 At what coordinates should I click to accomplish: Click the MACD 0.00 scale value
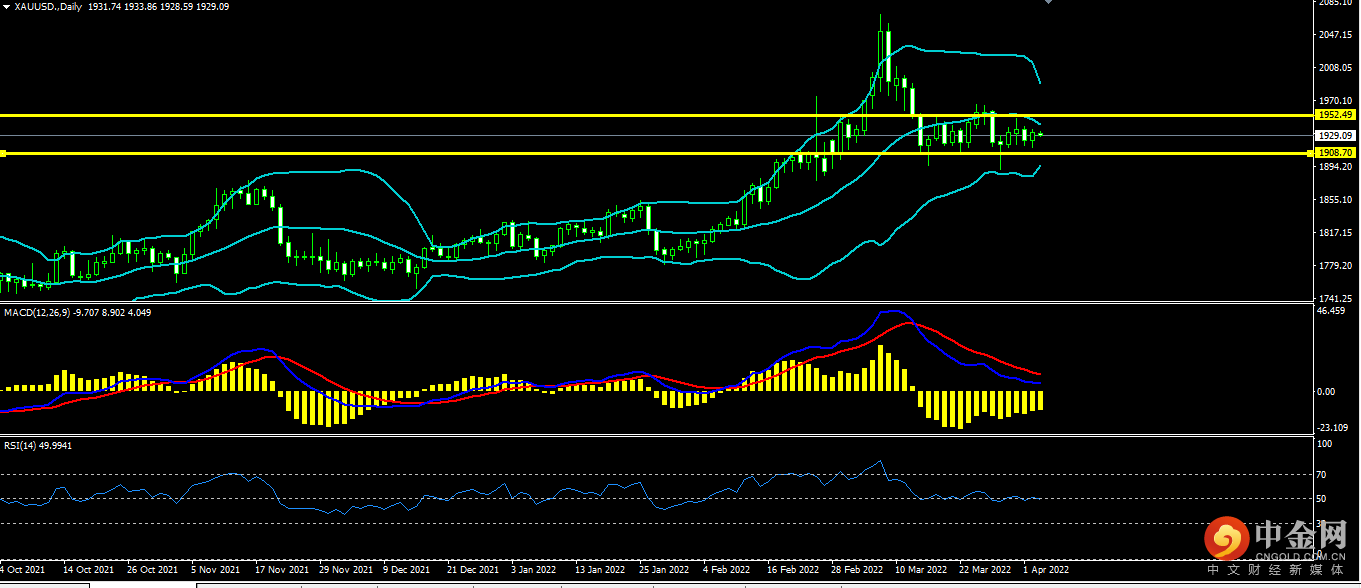coord(1326,392)
